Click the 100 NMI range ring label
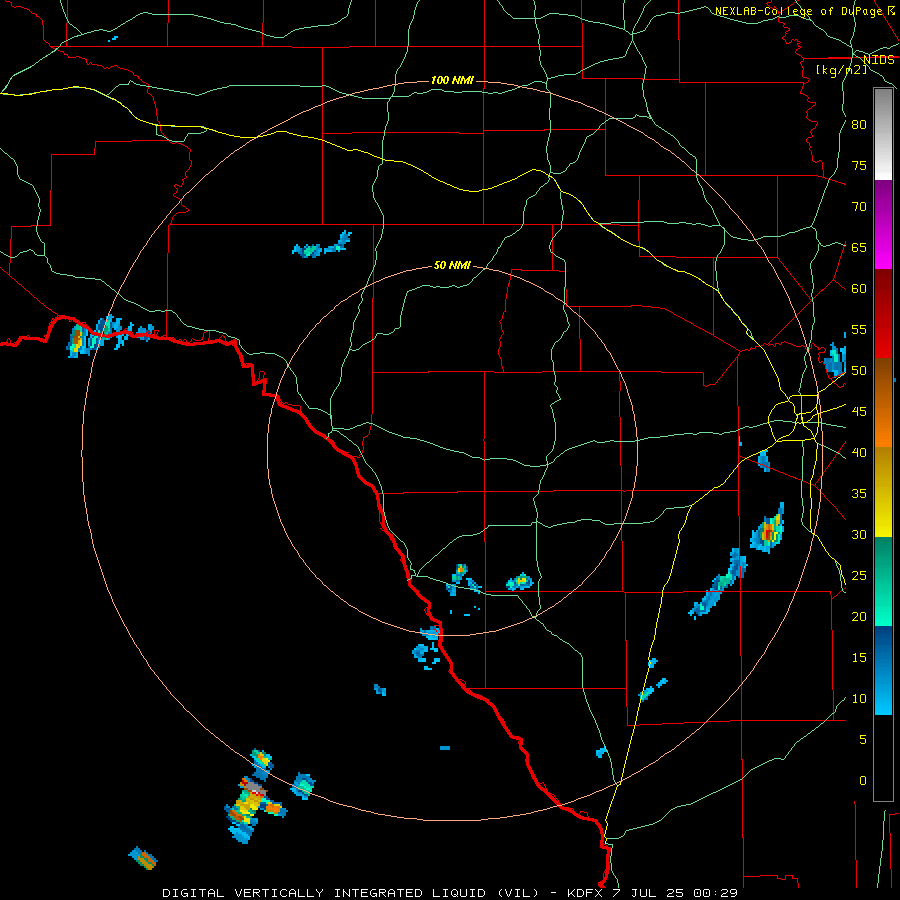Image resolution: width=900 pixels, height=900 pixels. coord(452,80)
